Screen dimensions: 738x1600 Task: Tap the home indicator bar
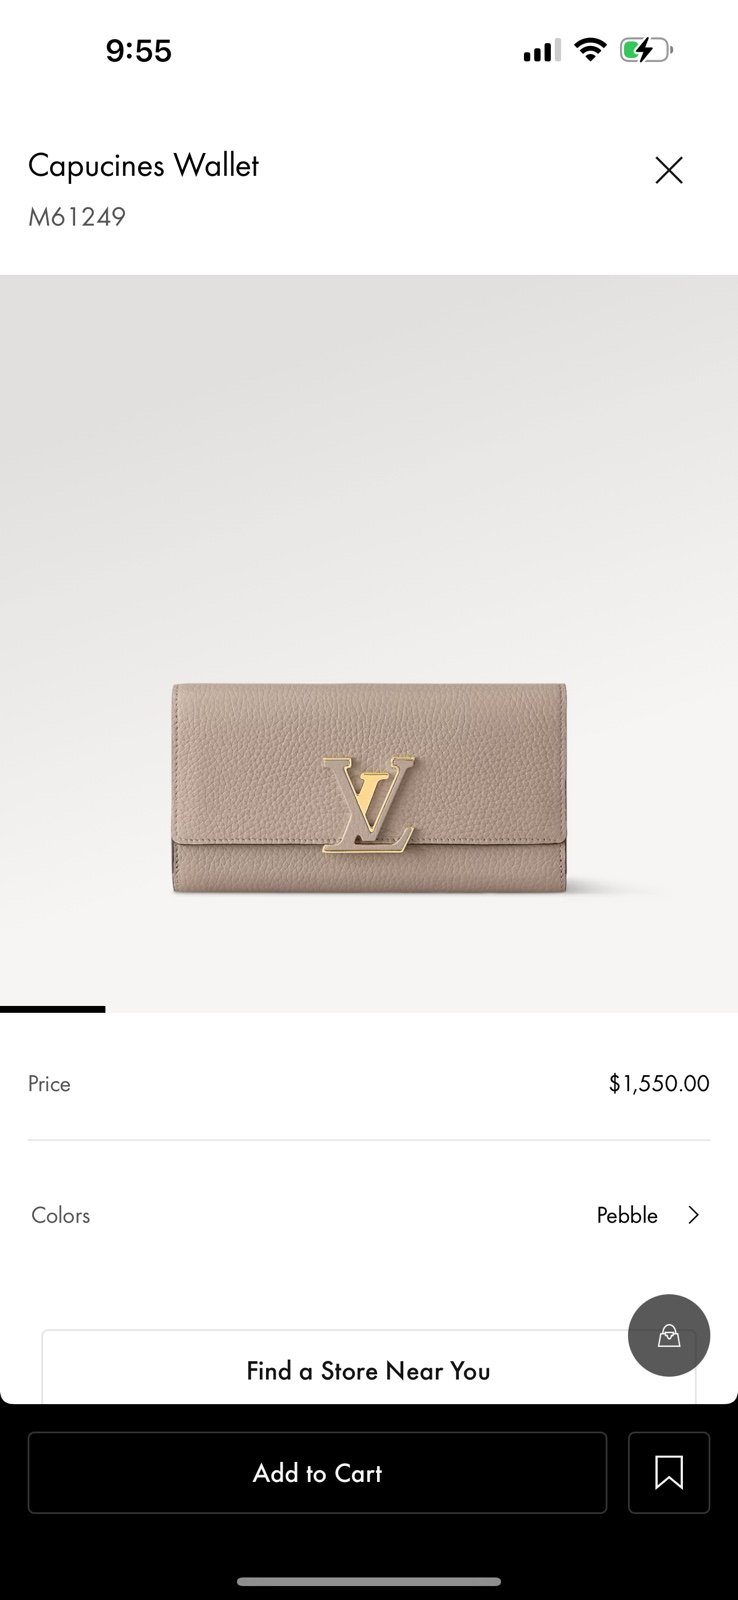(369, 1582)
